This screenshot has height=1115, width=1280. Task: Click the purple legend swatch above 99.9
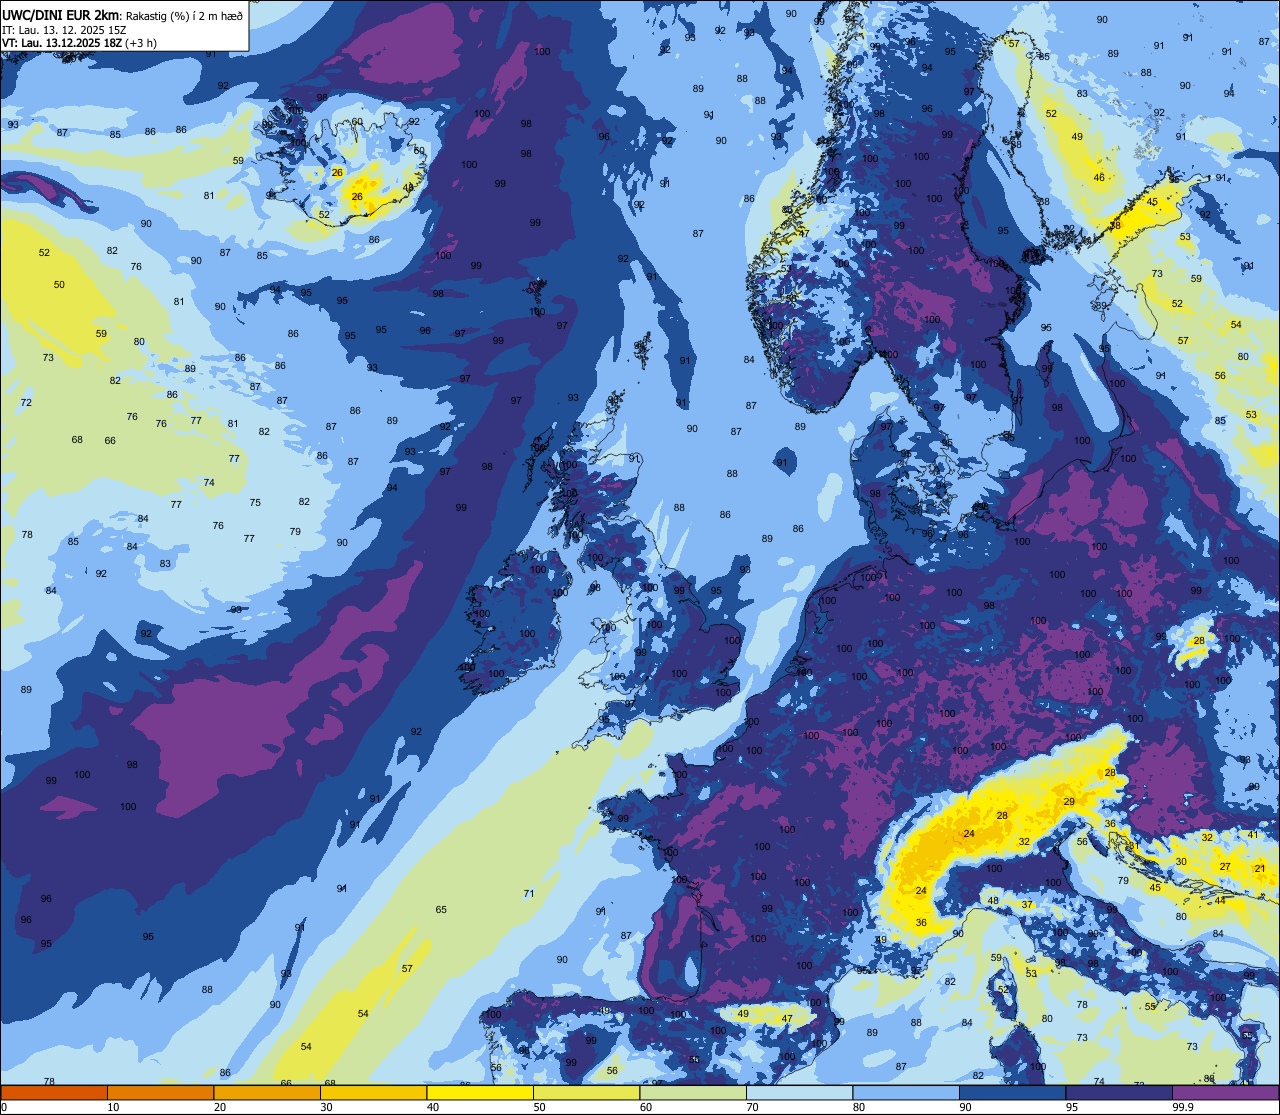[x=1225, y=1093]
